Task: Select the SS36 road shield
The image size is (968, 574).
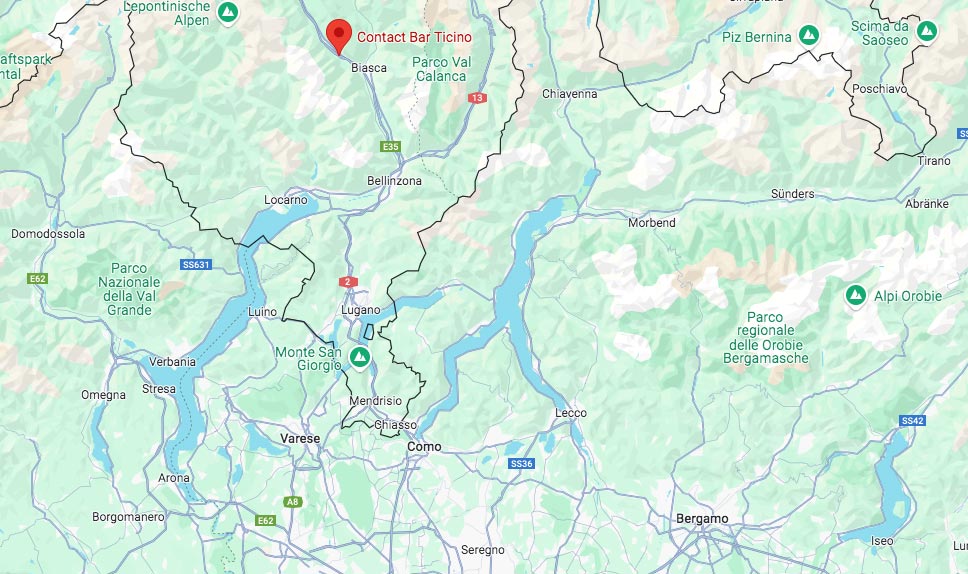Action: pyautogui.click(x=522, y=463)
